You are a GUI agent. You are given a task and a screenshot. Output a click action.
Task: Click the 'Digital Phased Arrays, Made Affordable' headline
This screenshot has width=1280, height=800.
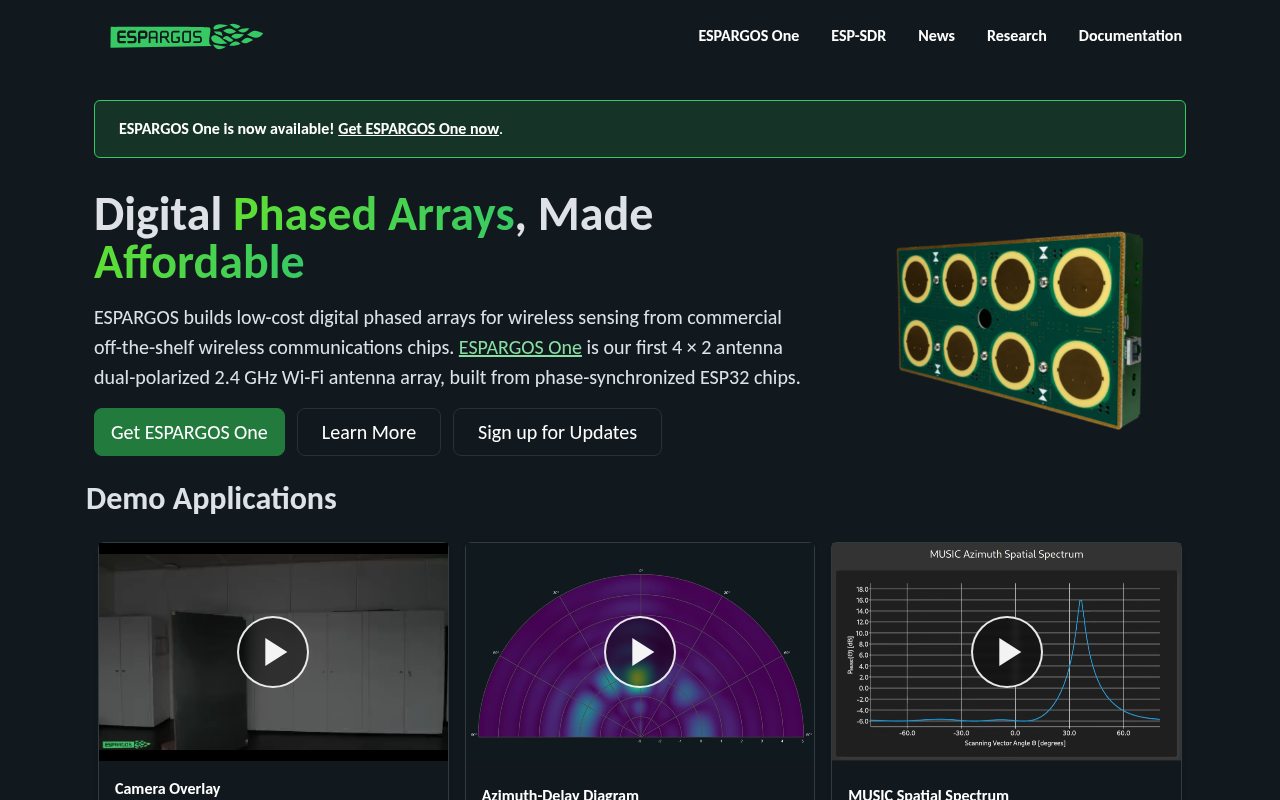tap(373, 238)
